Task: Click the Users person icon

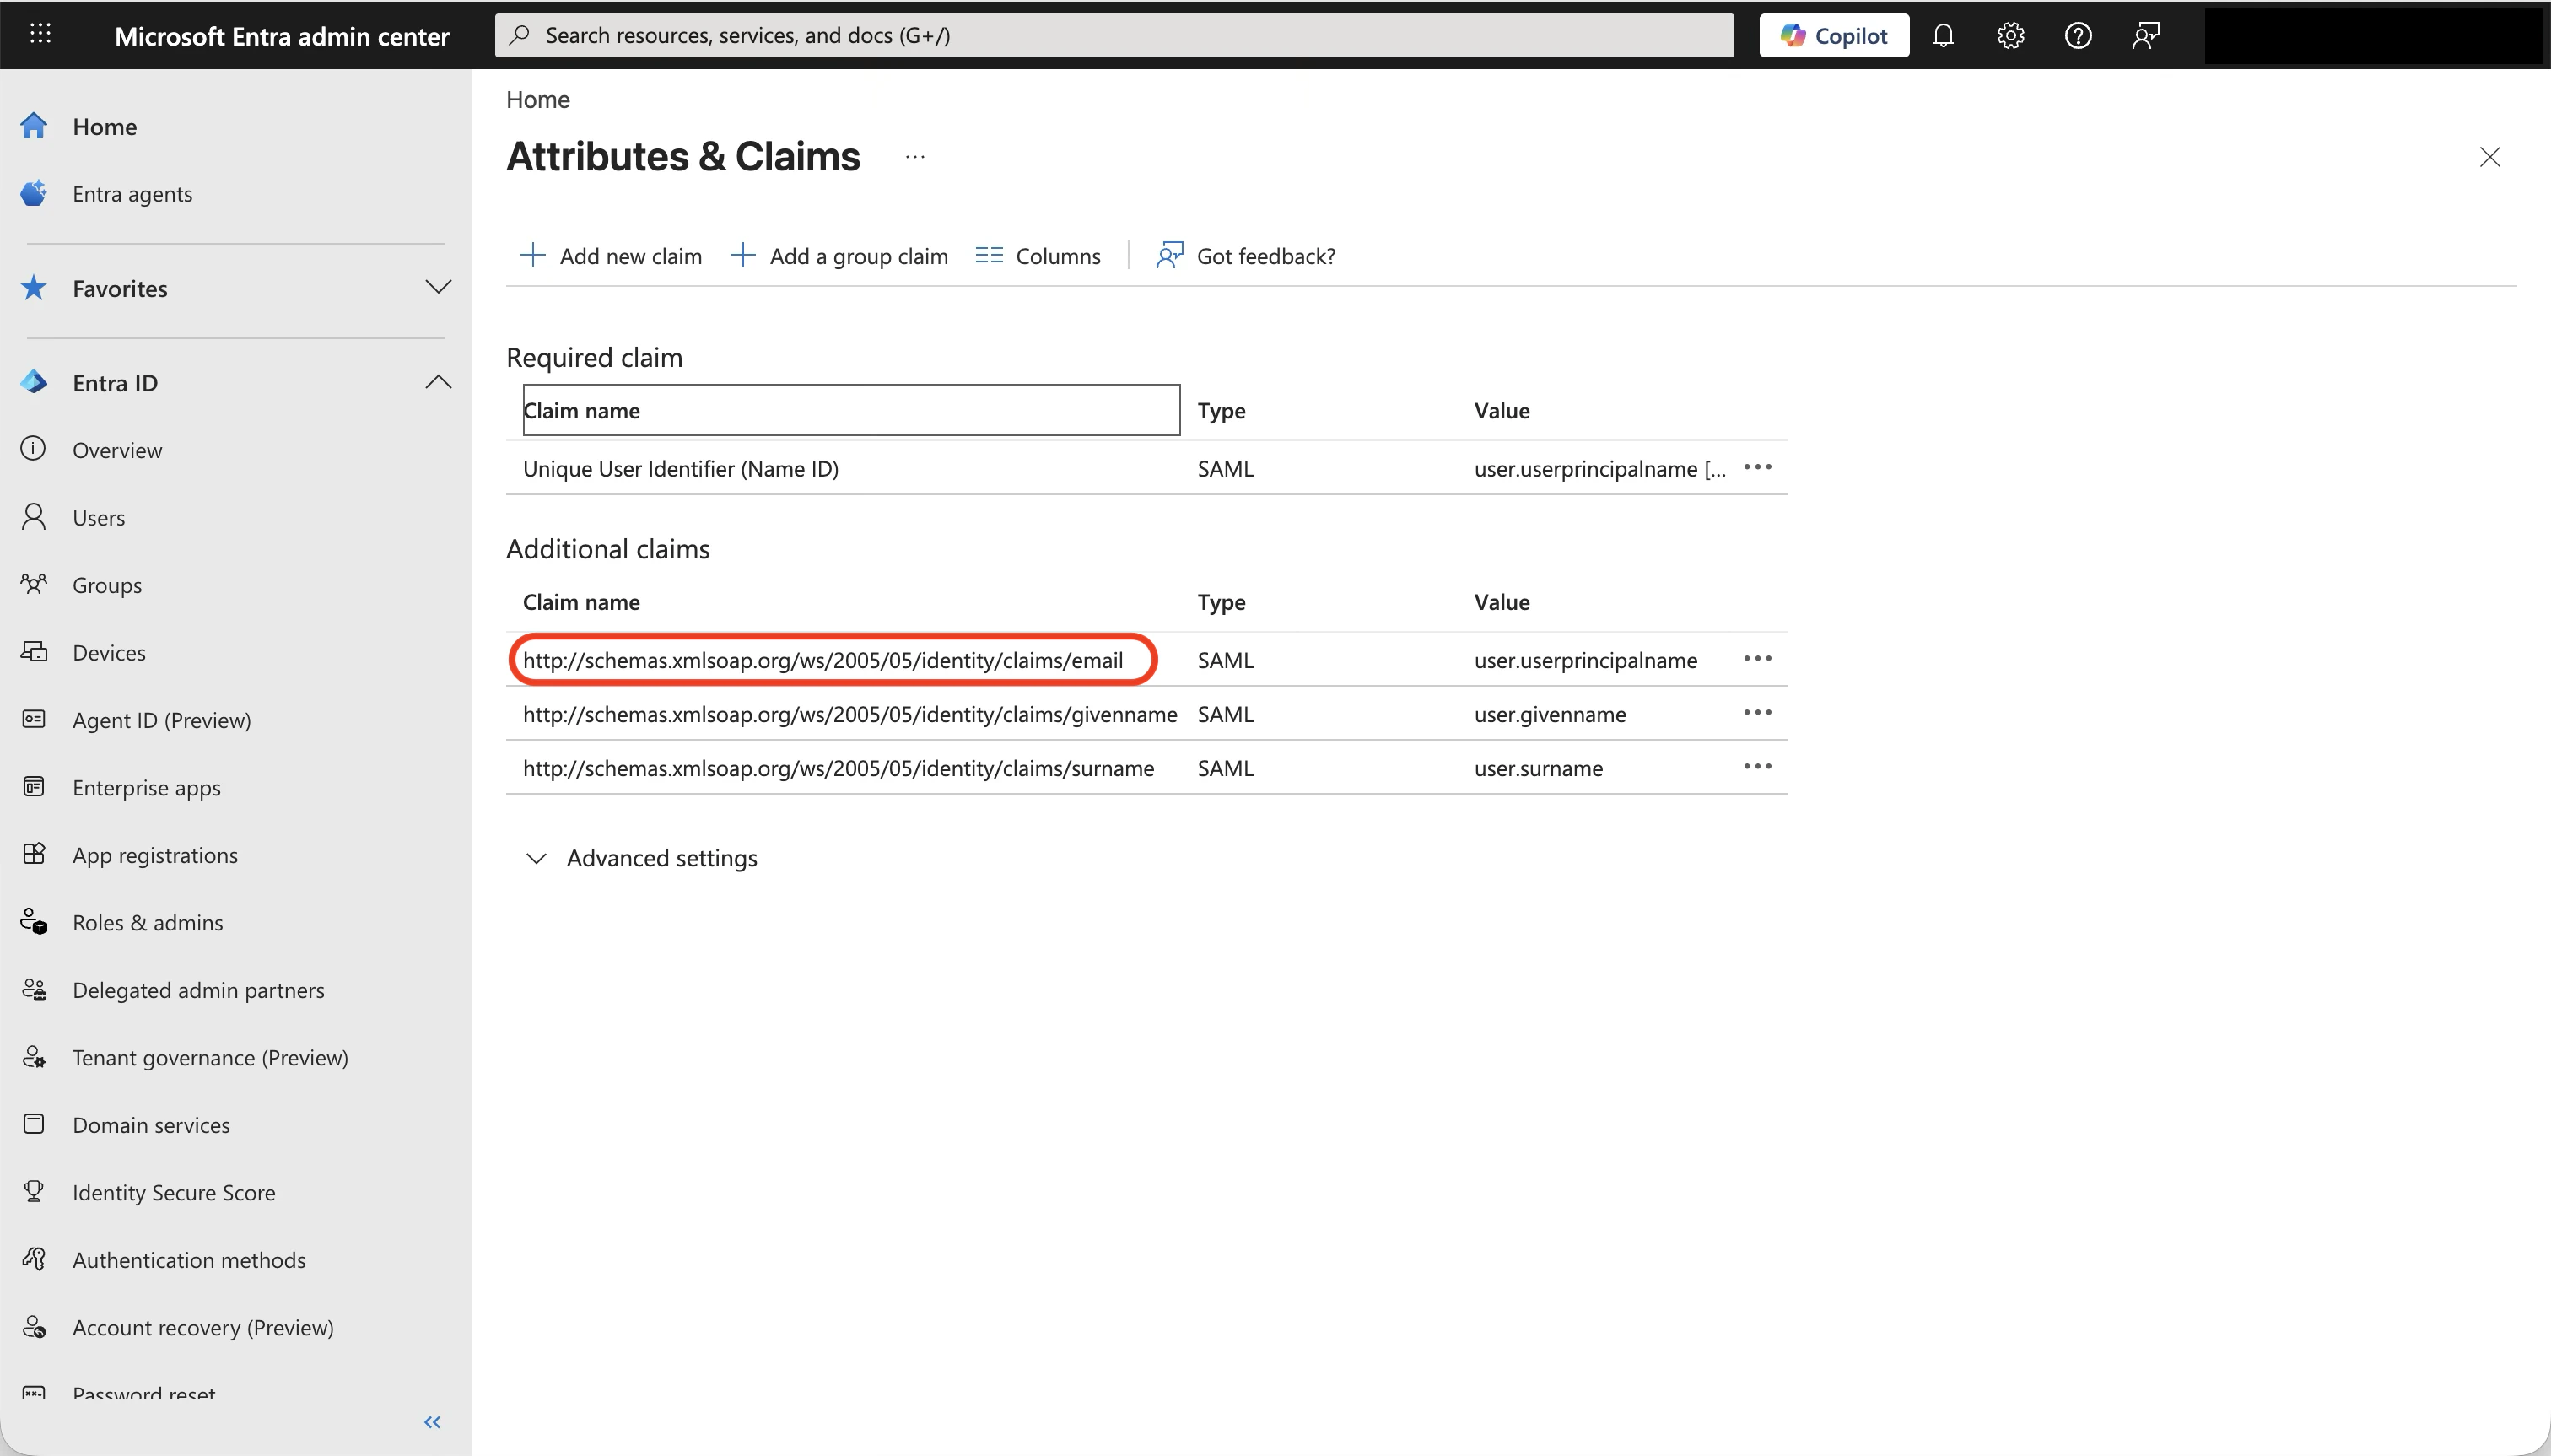Action: point(34,517)
